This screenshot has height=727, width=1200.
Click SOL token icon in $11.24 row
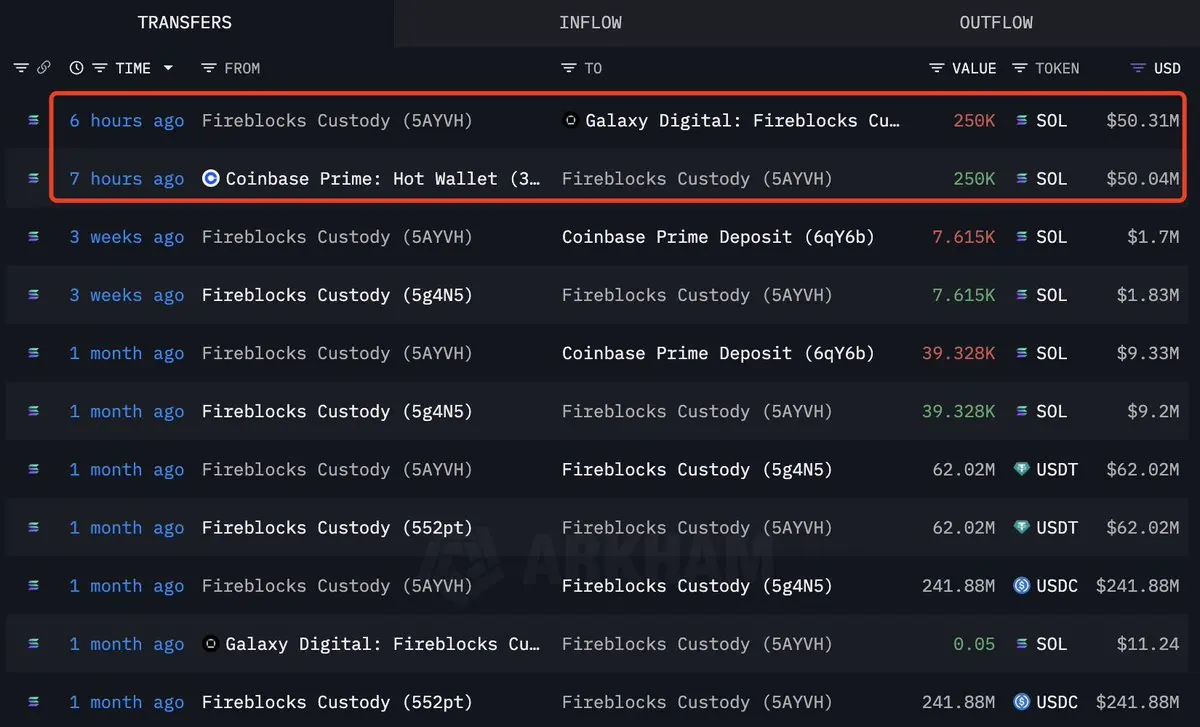(x=1021, y=644)
